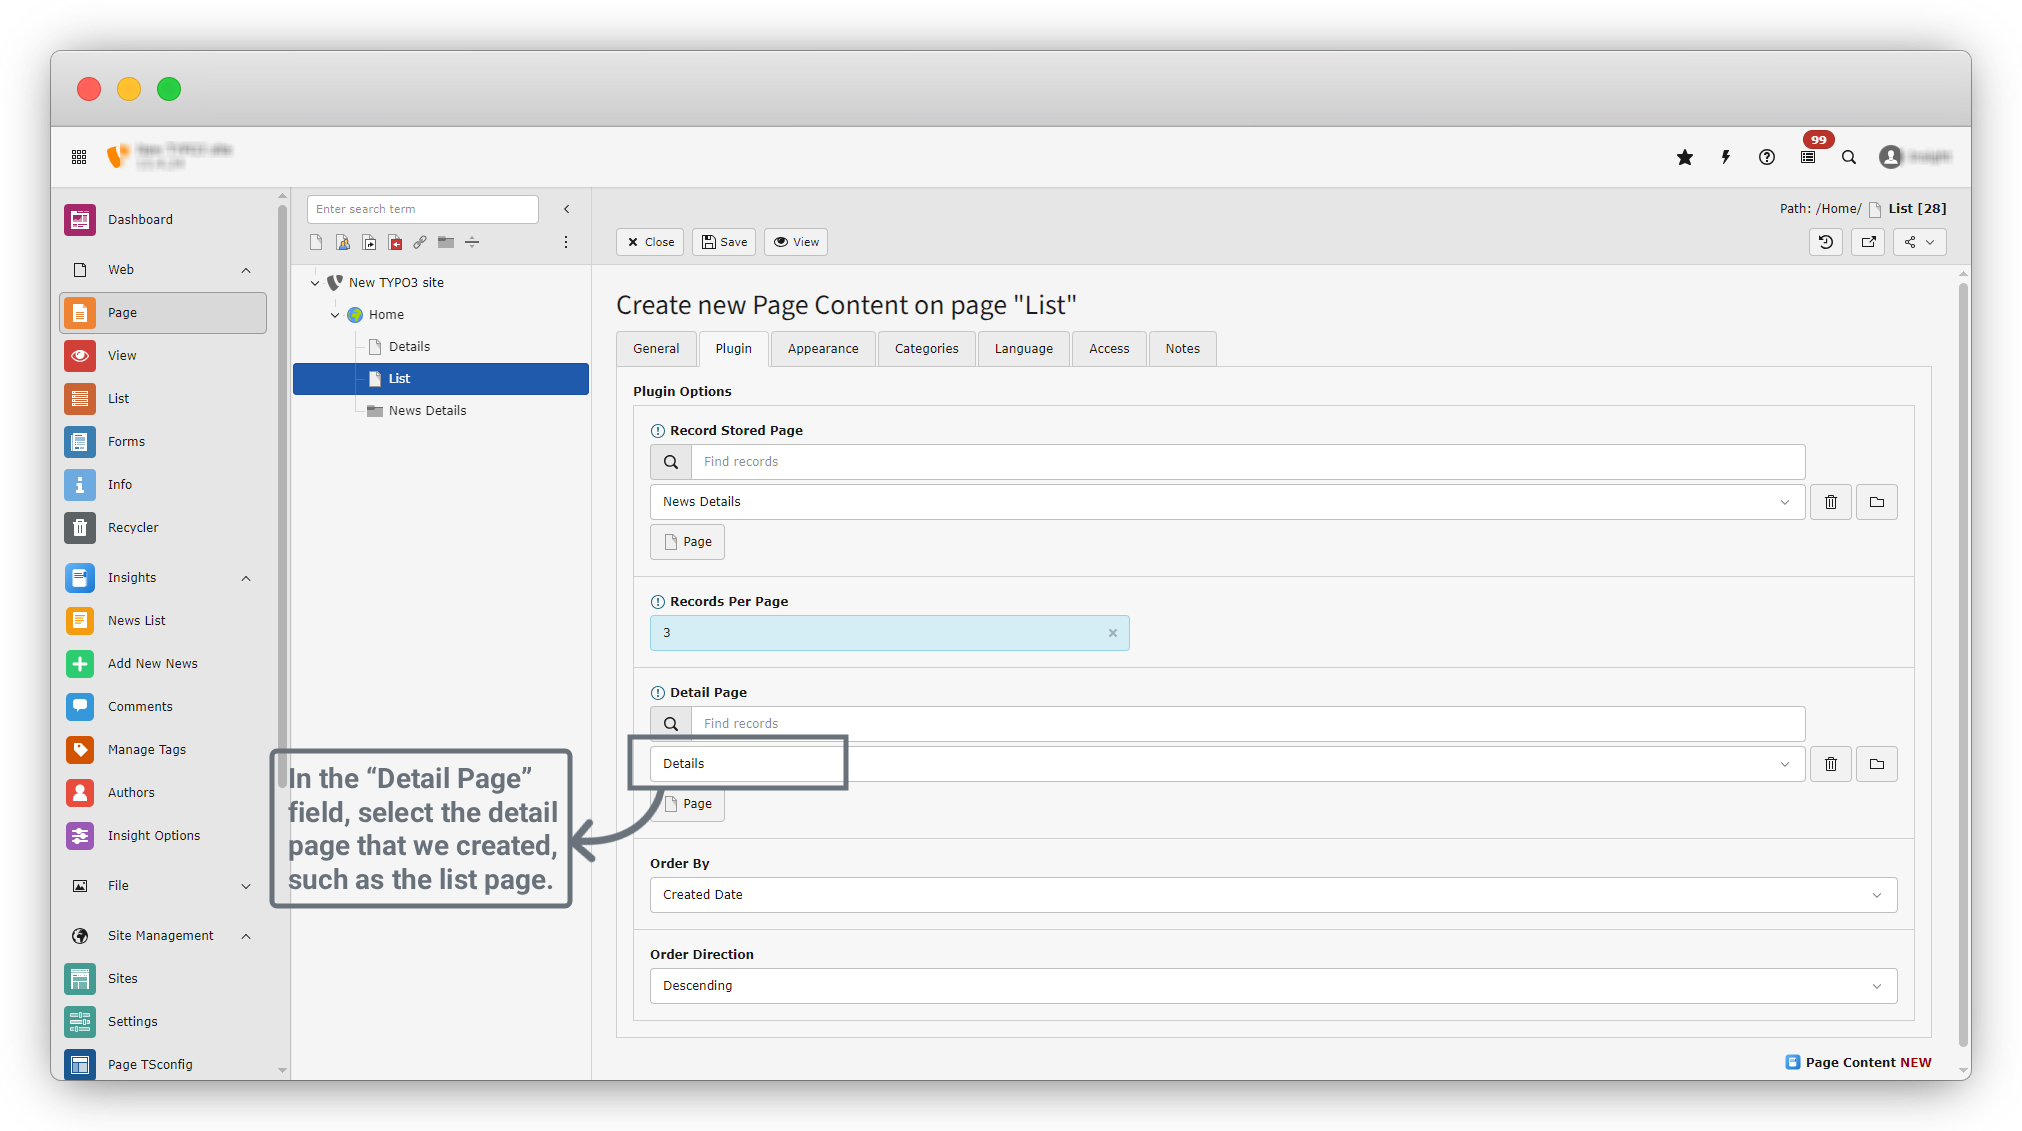Viewport: 2022px width, 1131px height.
Task: Collapse the Home page tree node
Action: 335,315
